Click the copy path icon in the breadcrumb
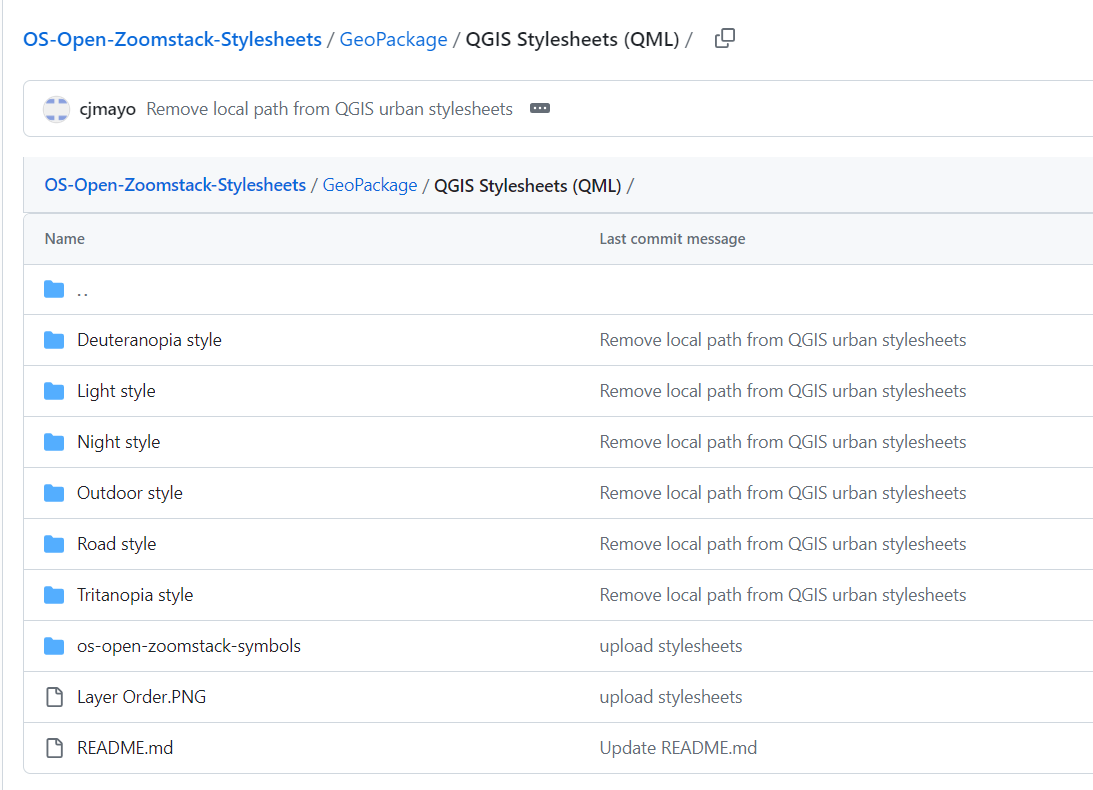Viewport: 1093px width, 790px height. click(x=724, y=37)
